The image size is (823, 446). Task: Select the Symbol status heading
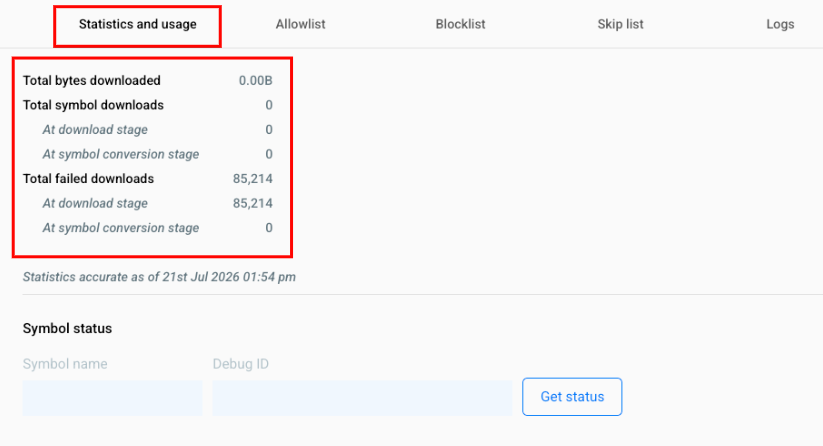(67, 328)
